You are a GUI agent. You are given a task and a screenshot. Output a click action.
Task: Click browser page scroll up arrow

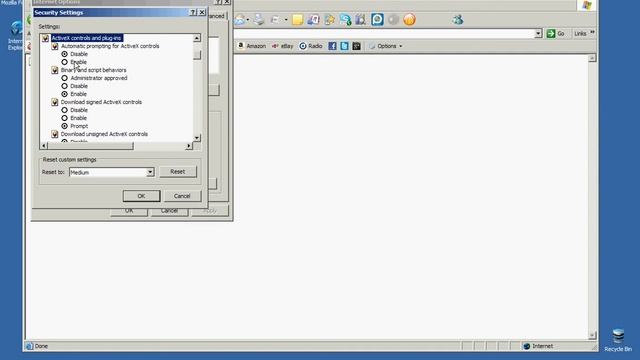coord(592,58)
